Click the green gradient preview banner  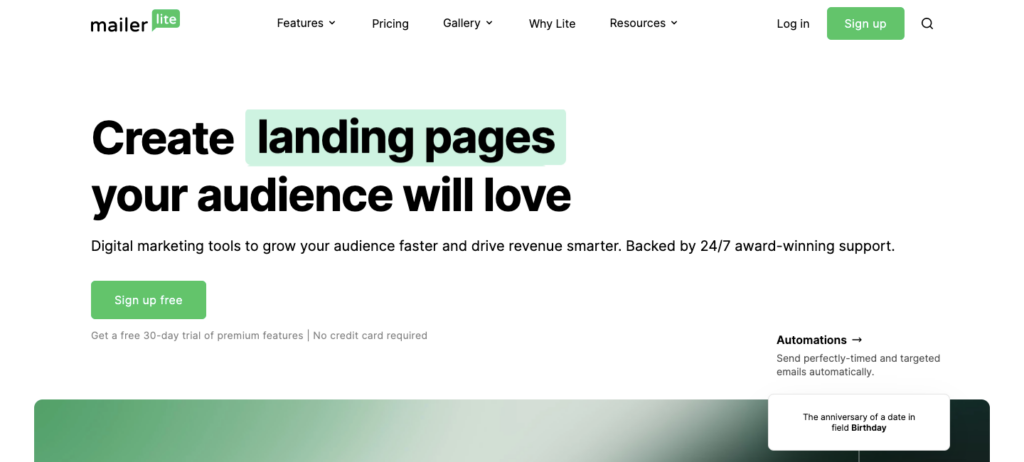pyautogui.click(x=400, y=431)
